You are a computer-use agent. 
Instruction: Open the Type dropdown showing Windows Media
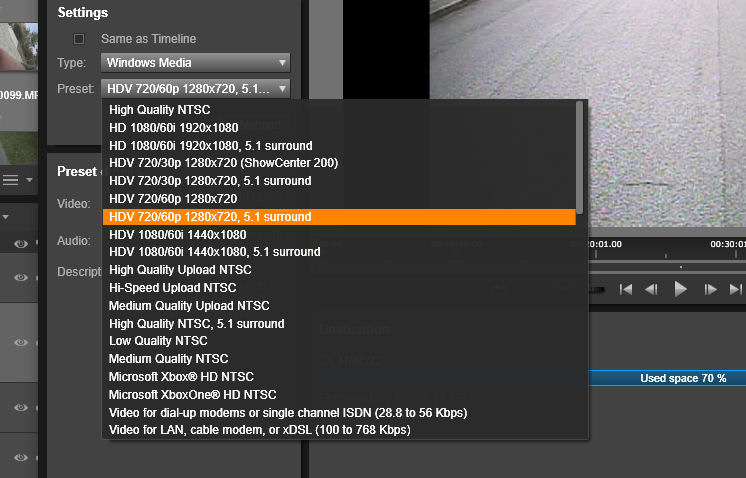tap(196, 63)
